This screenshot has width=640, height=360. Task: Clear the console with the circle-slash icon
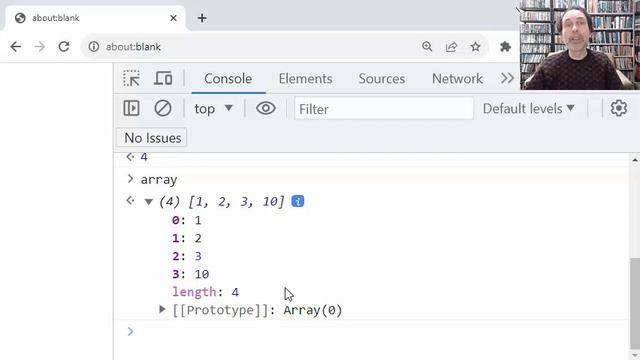pyautogui.click(x=163, y=109)
